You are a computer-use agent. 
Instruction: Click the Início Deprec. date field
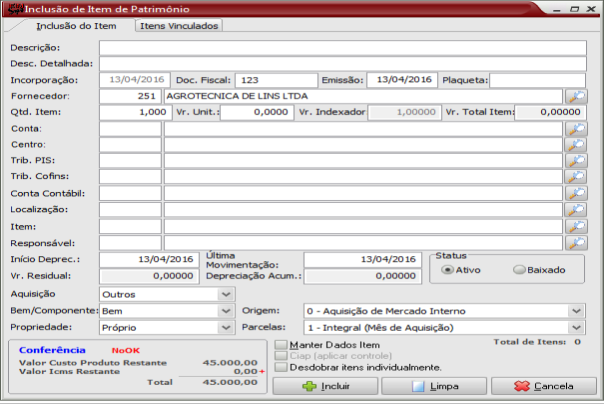coord(149,259)
